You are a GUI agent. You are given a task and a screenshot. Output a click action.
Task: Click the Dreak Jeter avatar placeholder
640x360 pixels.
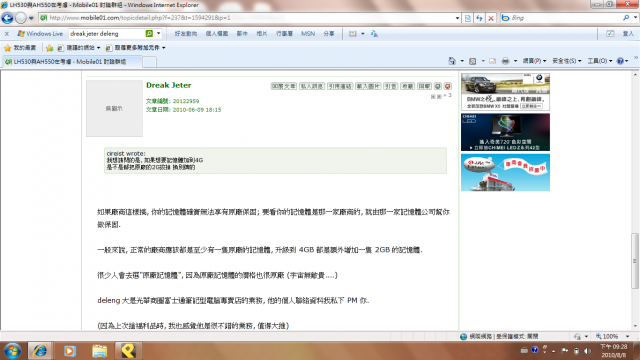click(x=114, y=108)
